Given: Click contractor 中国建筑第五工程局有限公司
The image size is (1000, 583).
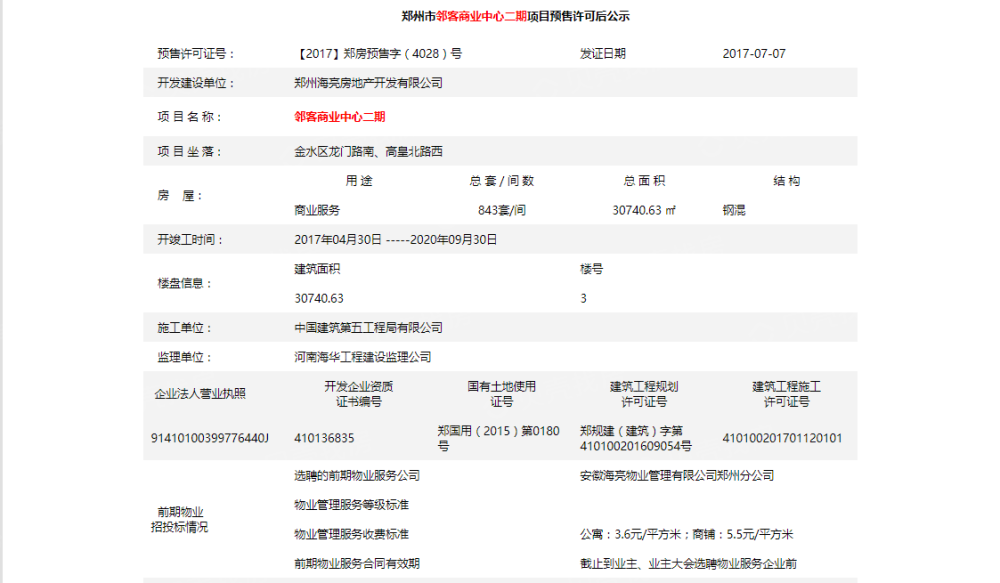Looking at the screenshot, I should click(367, 327).
